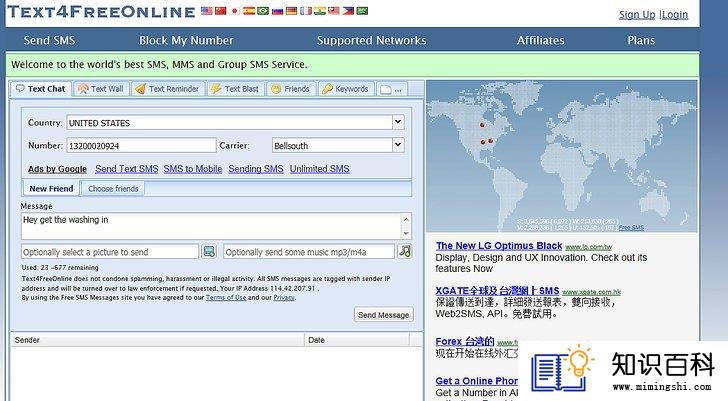Click the Date column header

(357, 340)
